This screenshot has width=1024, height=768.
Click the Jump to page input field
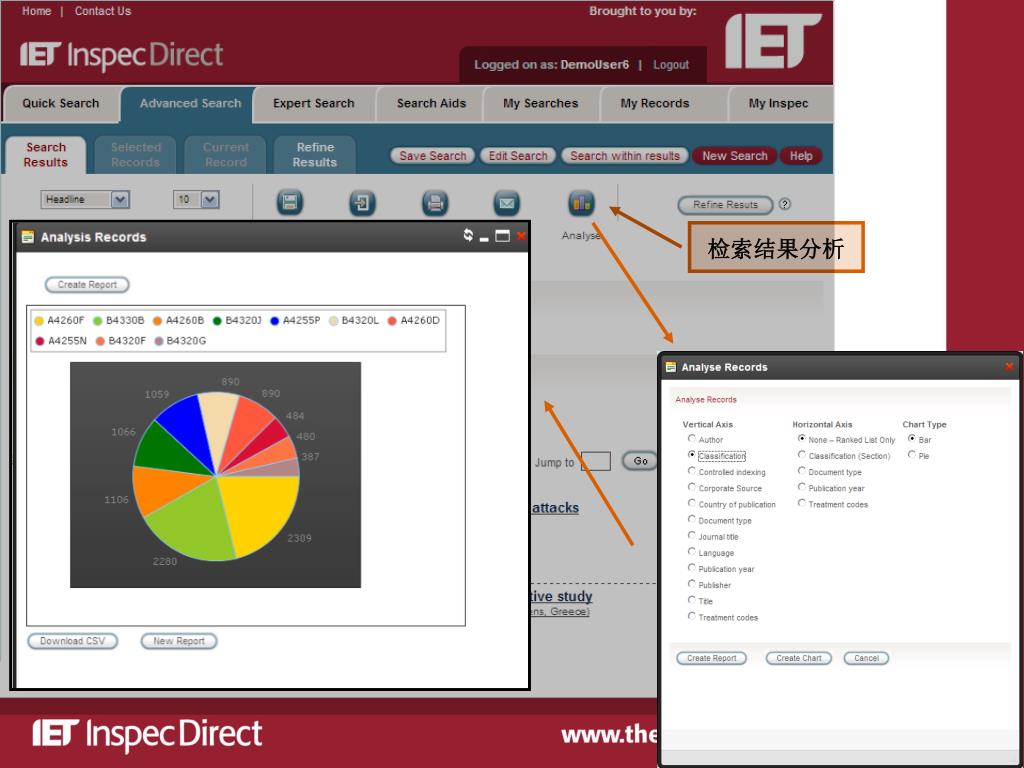coord(596,461)
